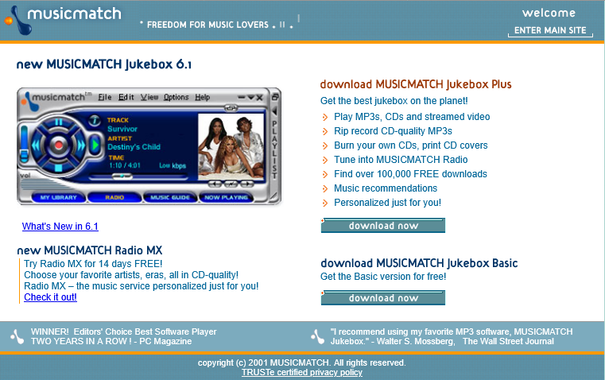Expand the PLAYLIST side panel arrow
The height and width of the screenshot is (380, 605).
coord(275,111)
